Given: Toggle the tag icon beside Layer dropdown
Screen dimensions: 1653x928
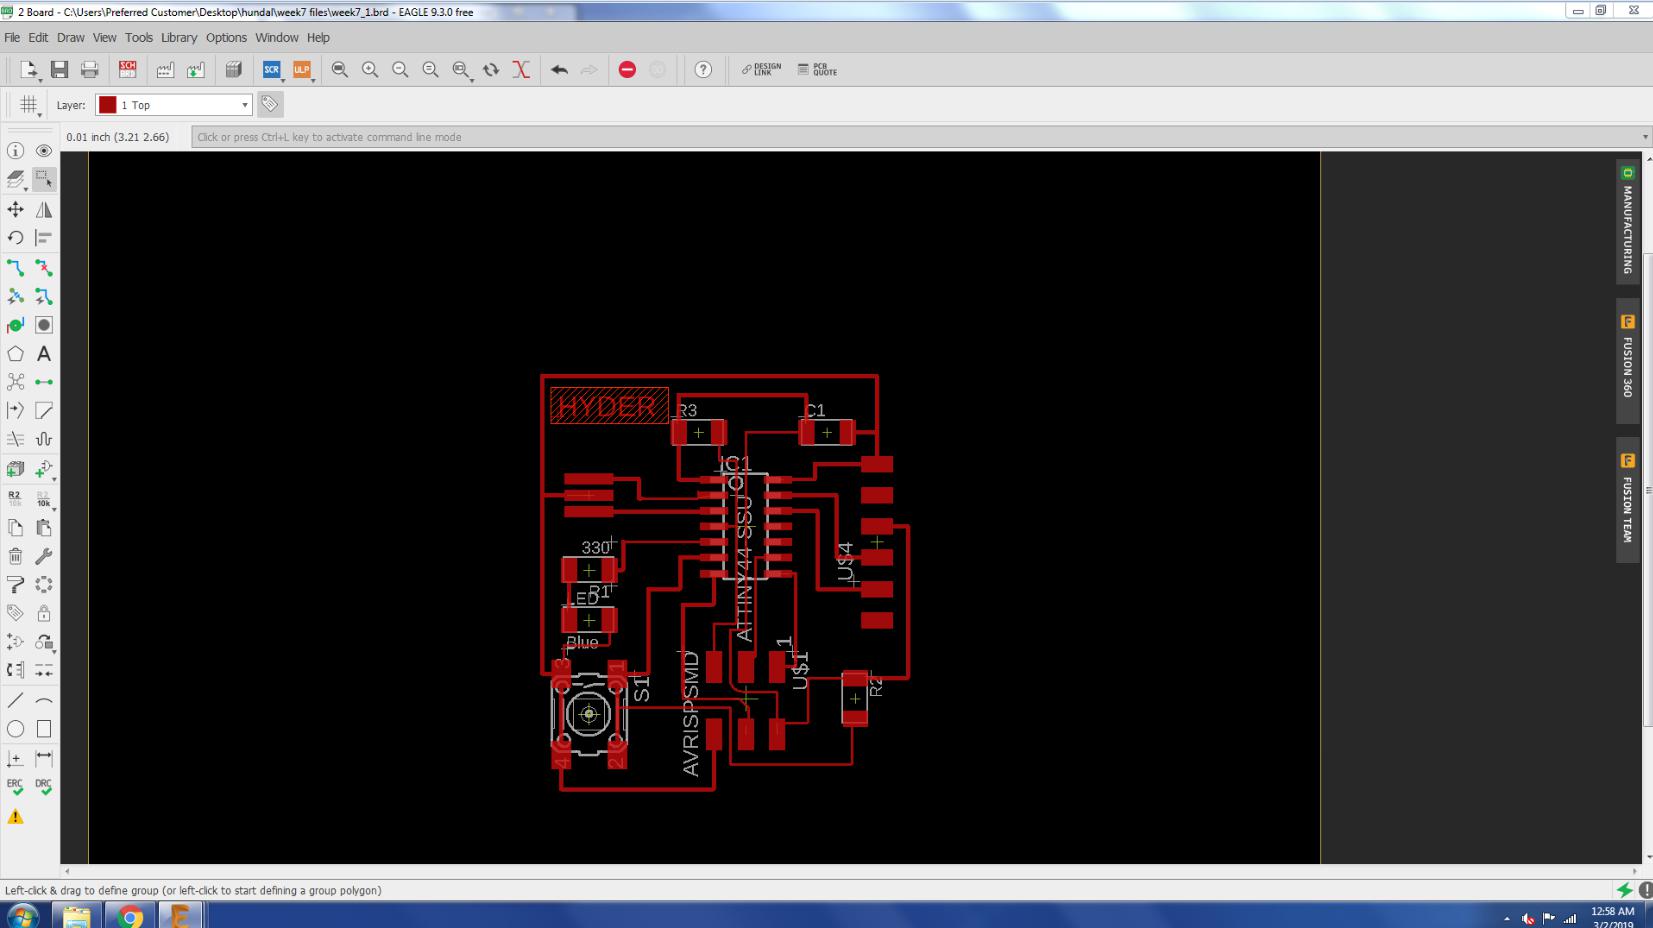Looking at the screenshot, I should coord(270,104).
